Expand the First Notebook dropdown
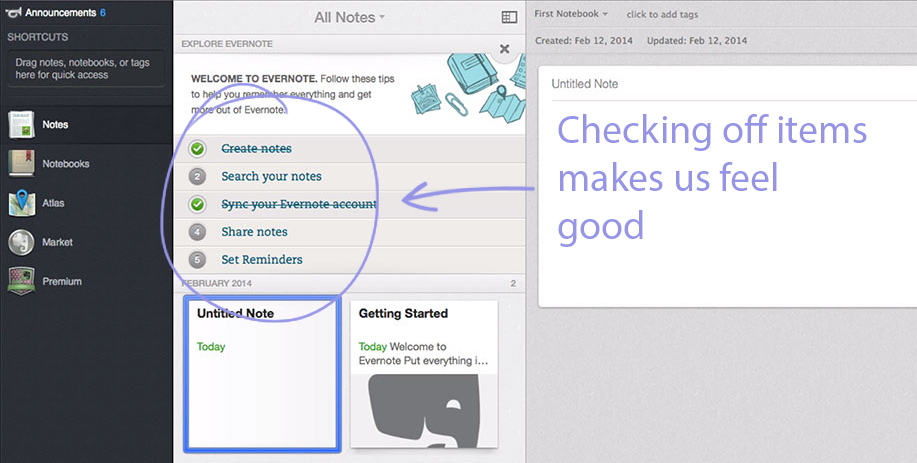 tap(571, 13)
